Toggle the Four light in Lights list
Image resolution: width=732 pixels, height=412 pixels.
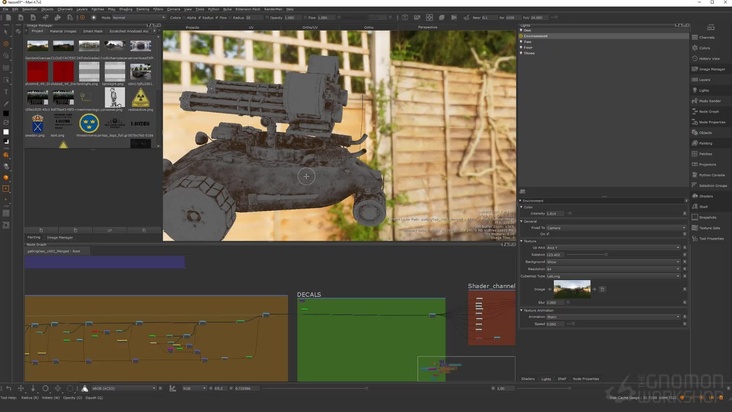[521, 47]
